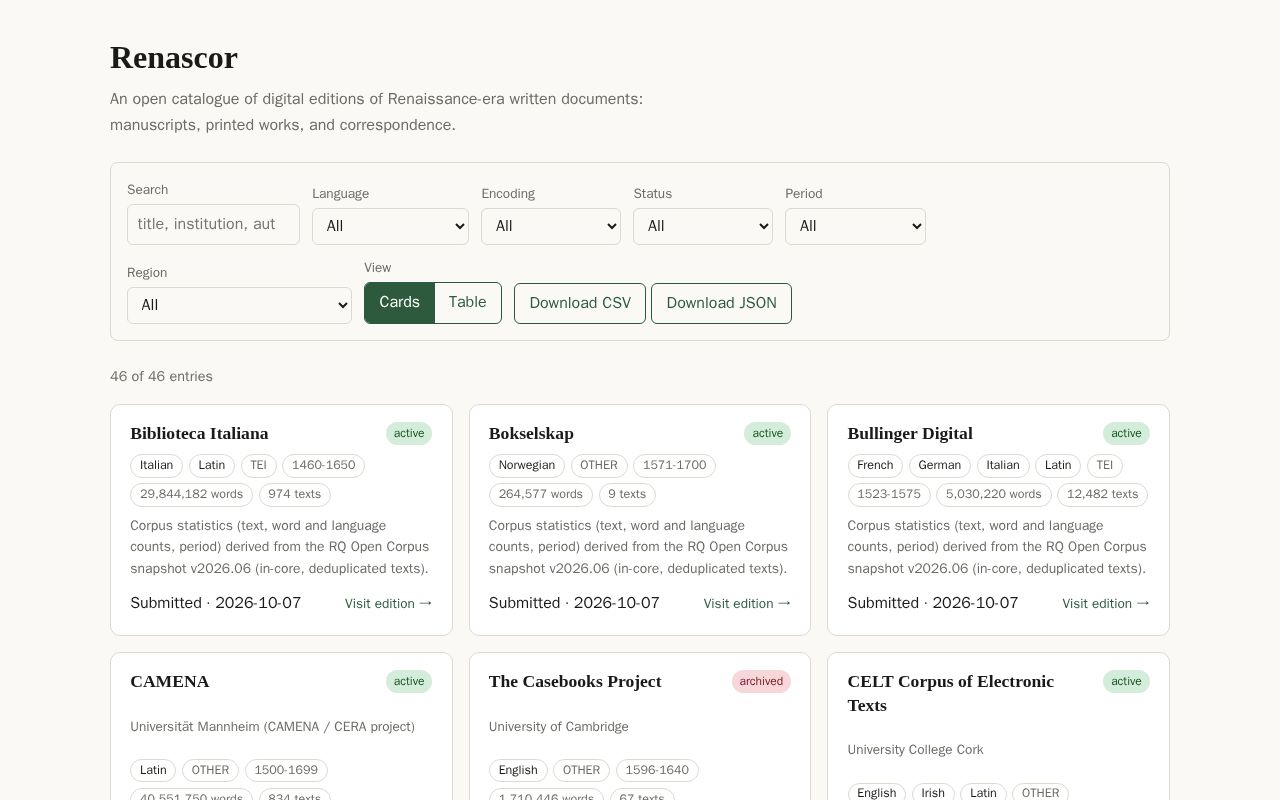Click the Bokselskap card title

pyautogui.click(x=531, y=433)
